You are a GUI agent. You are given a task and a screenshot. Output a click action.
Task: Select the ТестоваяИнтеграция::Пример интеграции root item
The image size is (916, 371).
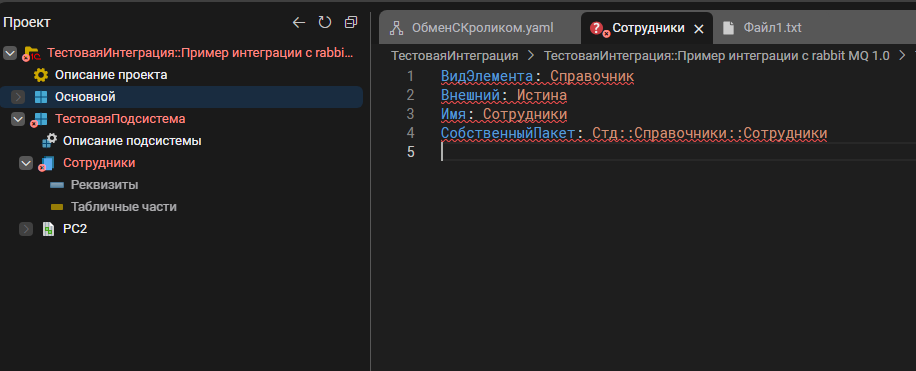click(x=200, y=53)
